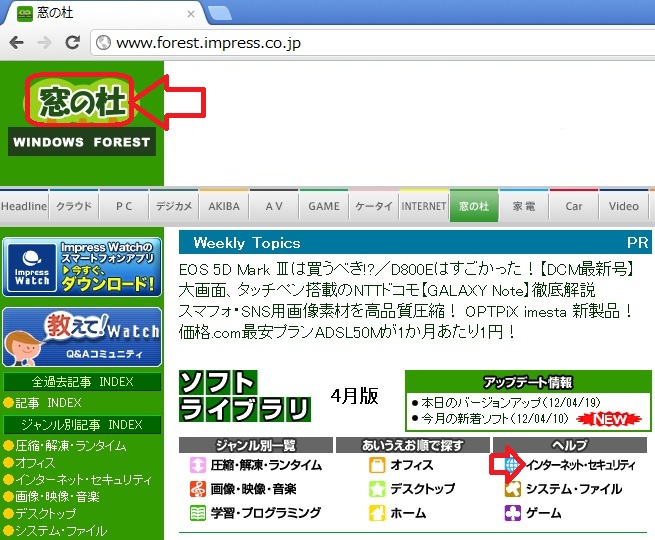Image resolution: width=655 pixels, height=540 pixels.
Task: Open the Car navigation tab
Action: click(x=574, y=206)
